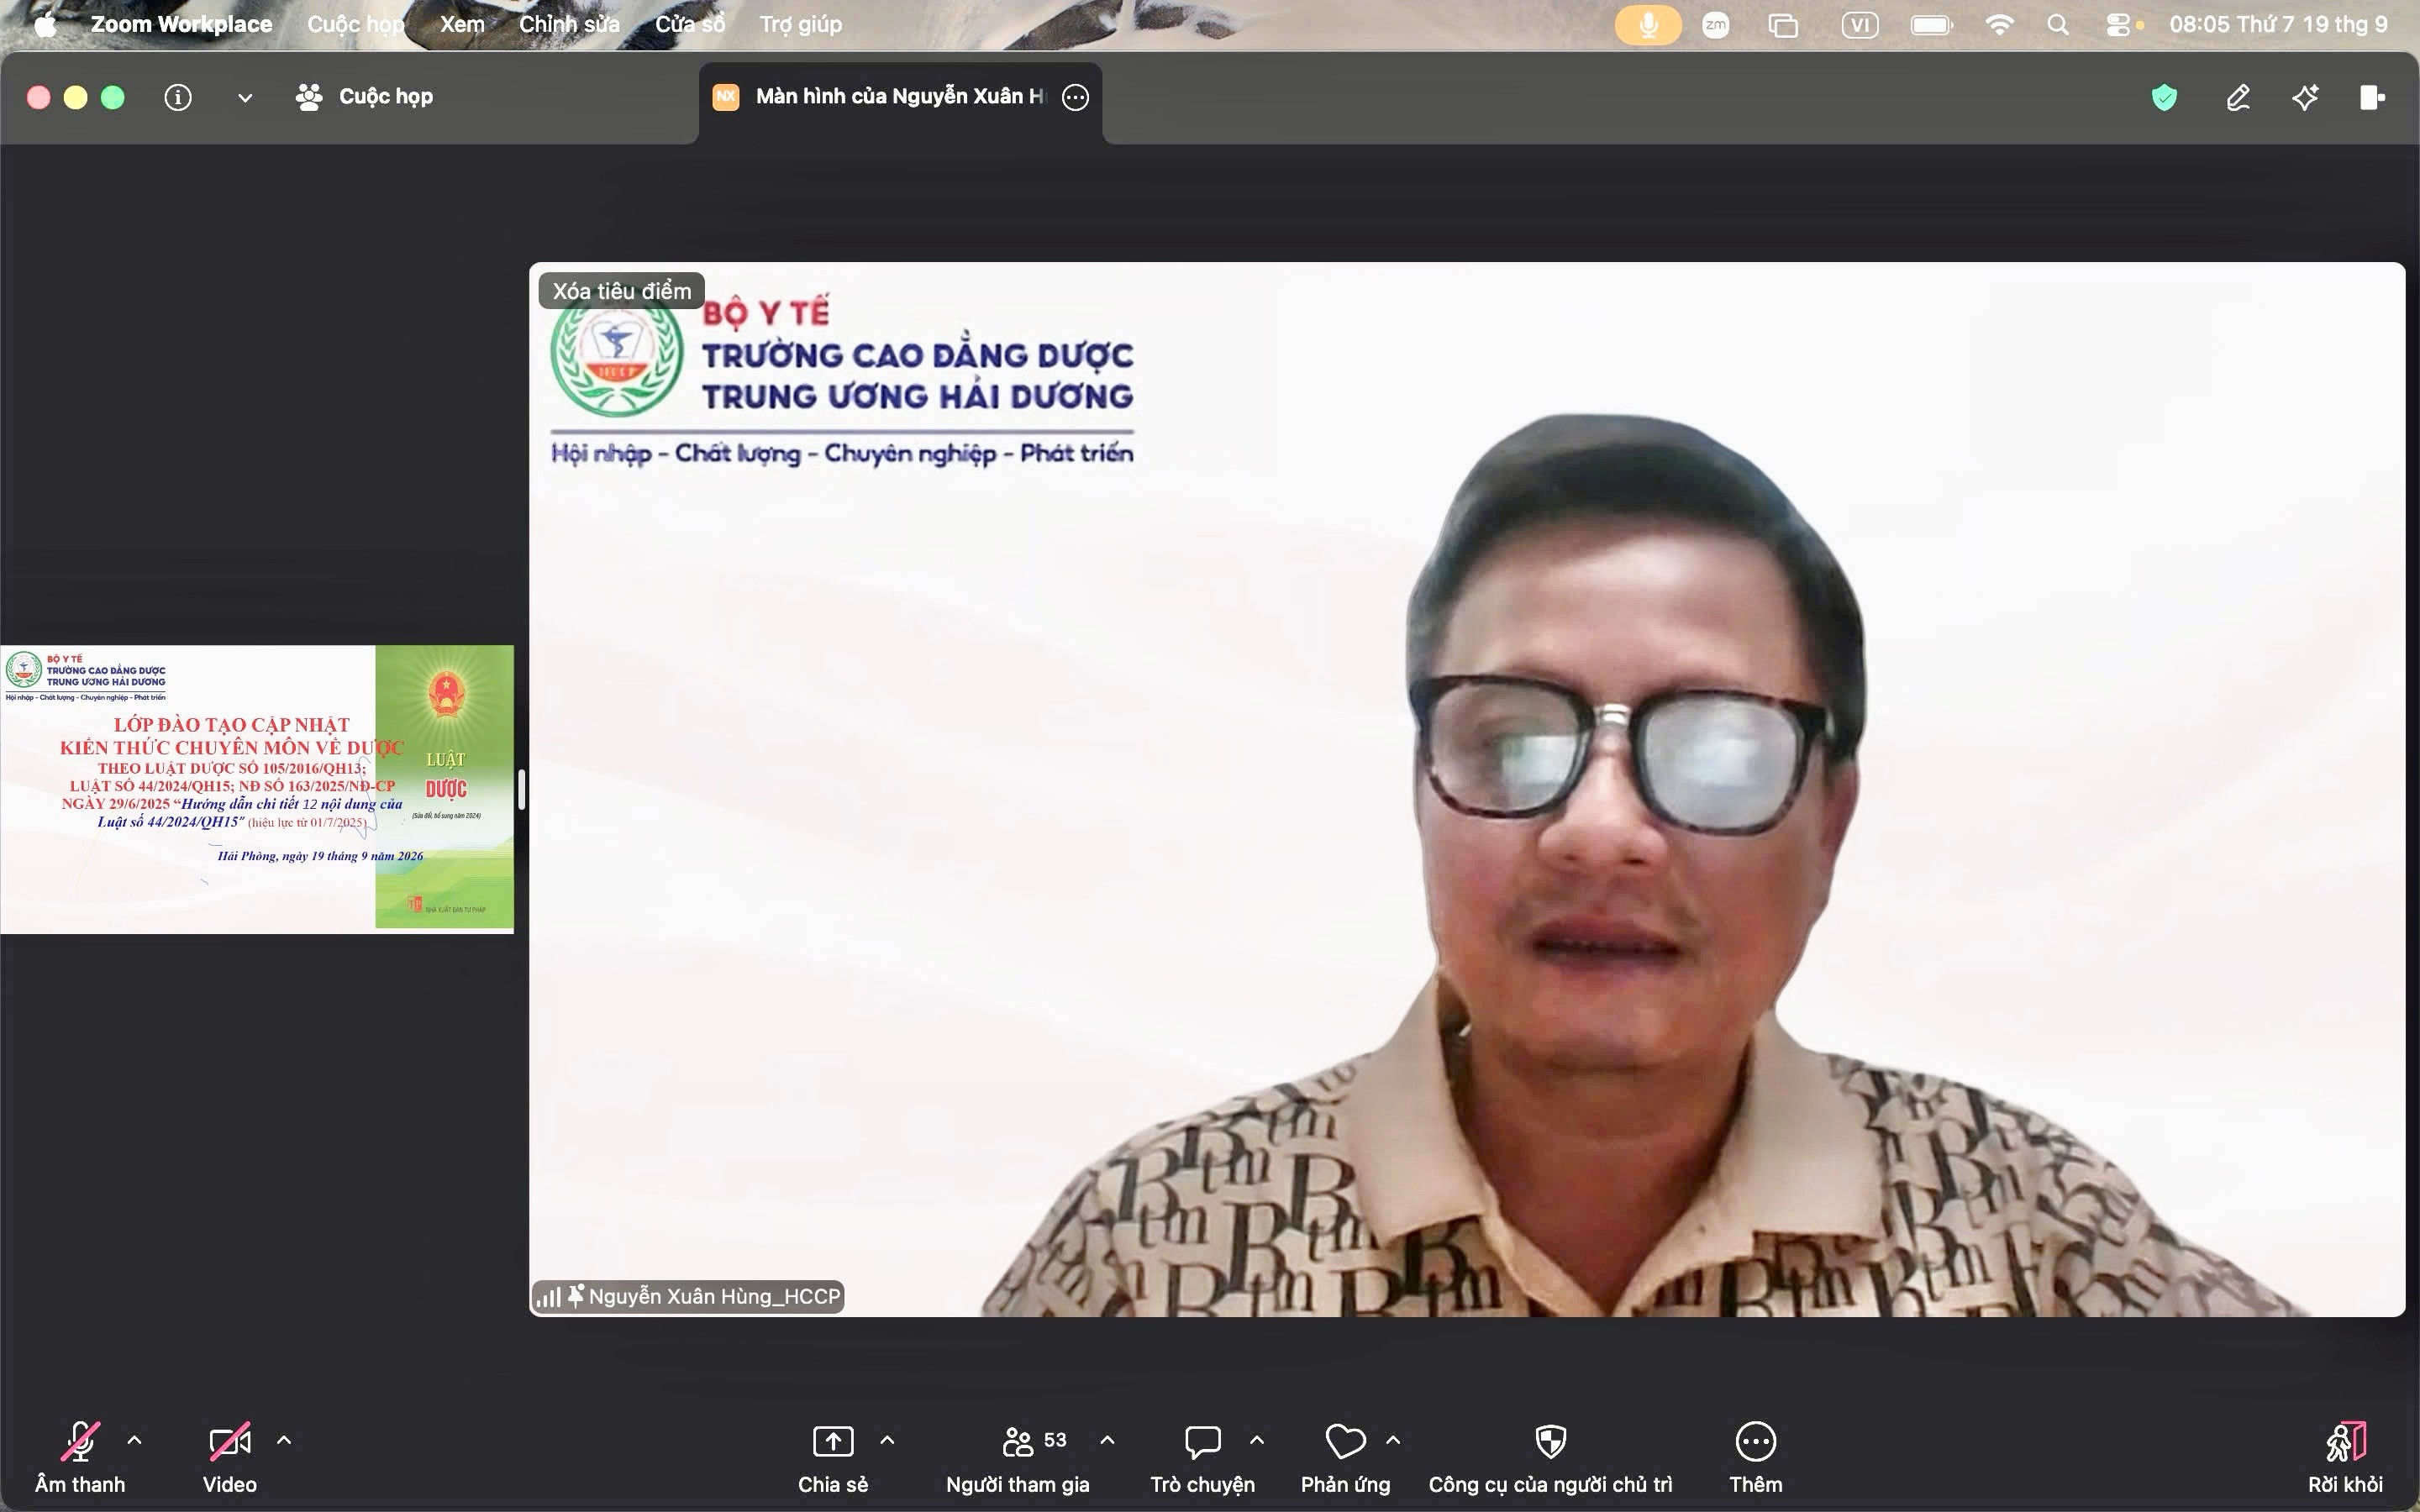Viewport: 2420px width, 1512px height.
Task: Open Phản ứng reactions
Action: click(1345, 1458)
